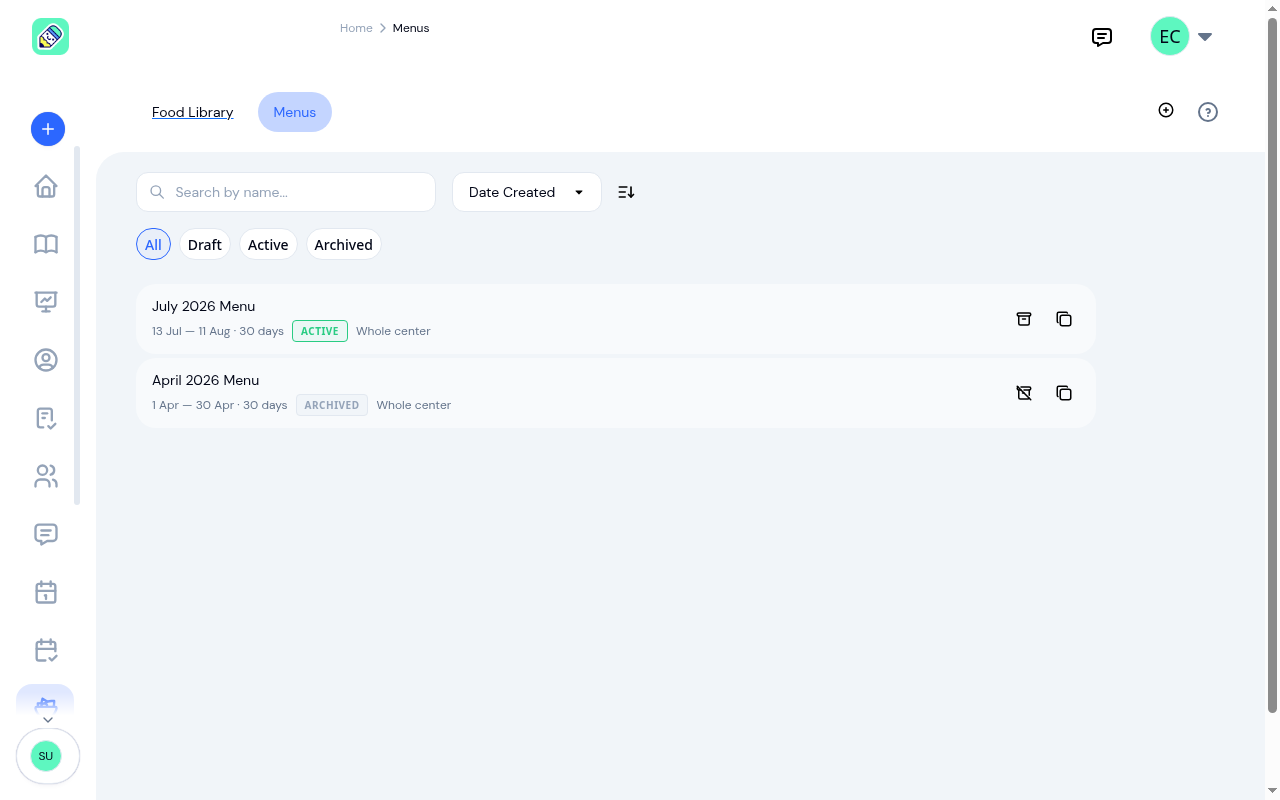Click the blue plus button in the sidebar
Image resolution: width=1280 pixels, height=800 pixels.
pyautogui.click(x=48, y=129)
